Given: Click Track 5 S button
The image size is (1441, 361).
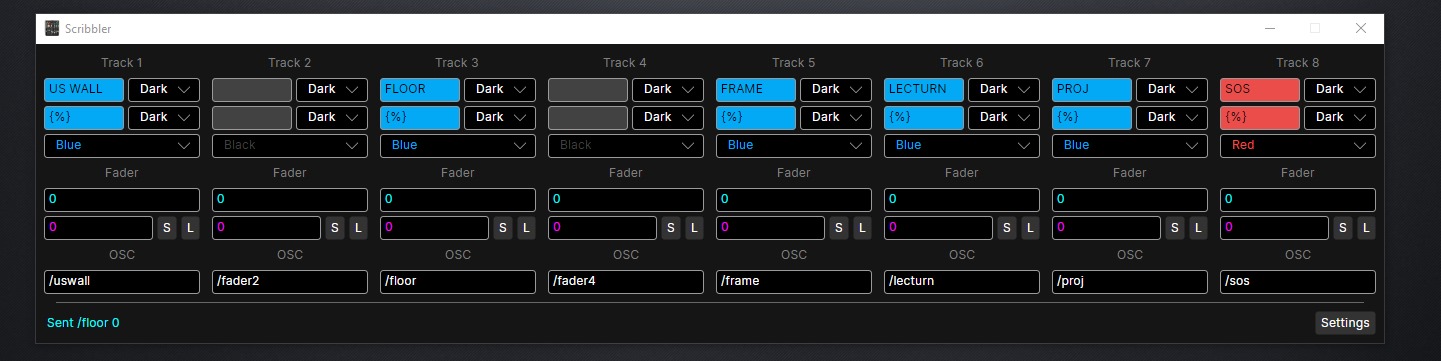Looking at the screenshot, I should tap(839, 228).
